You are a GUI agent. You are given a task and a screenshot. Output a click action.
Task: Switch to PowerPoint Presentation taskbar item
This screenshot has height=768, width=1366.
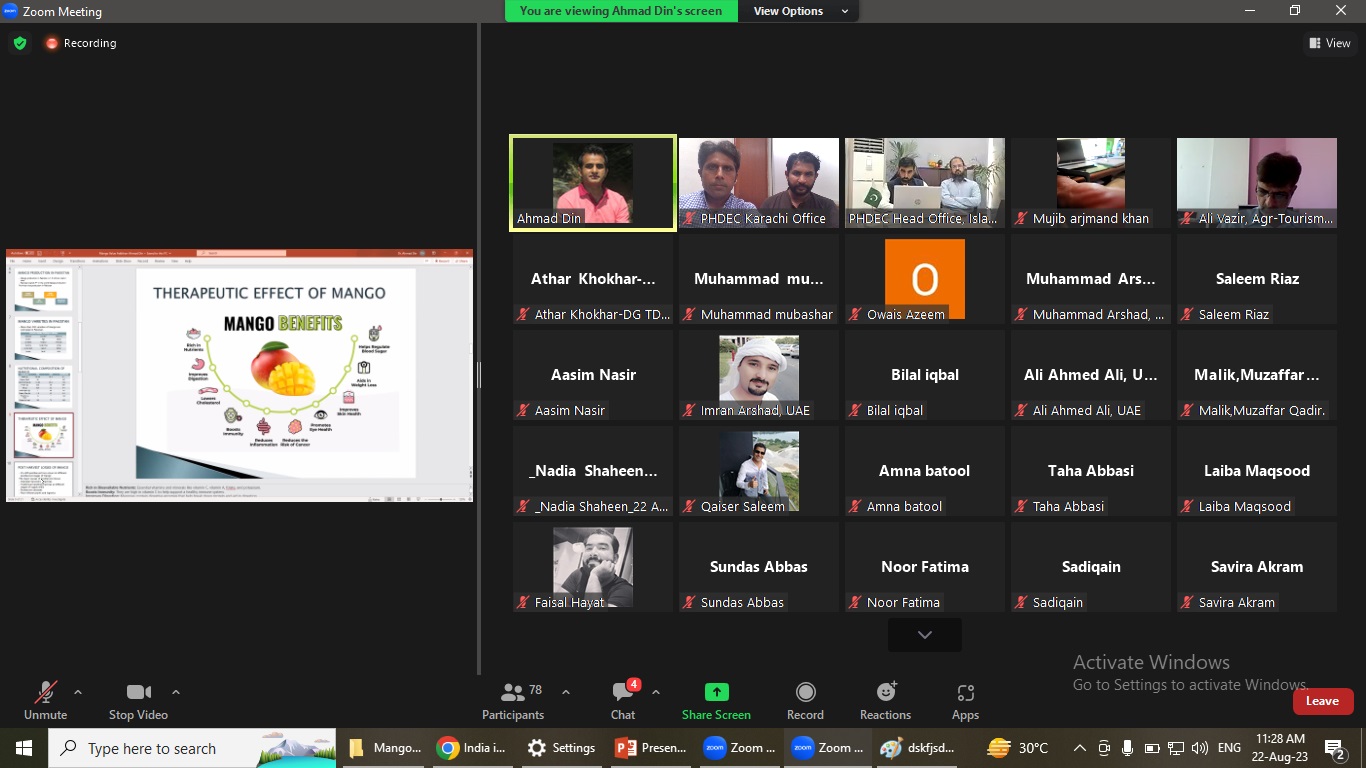coord(651,748)
